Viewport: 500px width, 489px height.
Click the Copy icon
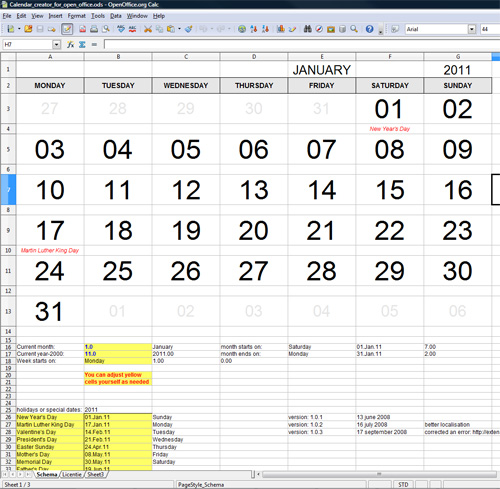coord(159,29)
